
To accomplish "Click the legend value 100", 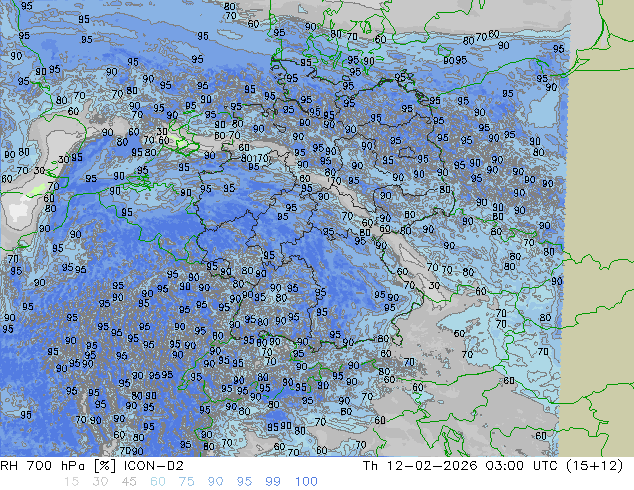I will coord(306,482).
